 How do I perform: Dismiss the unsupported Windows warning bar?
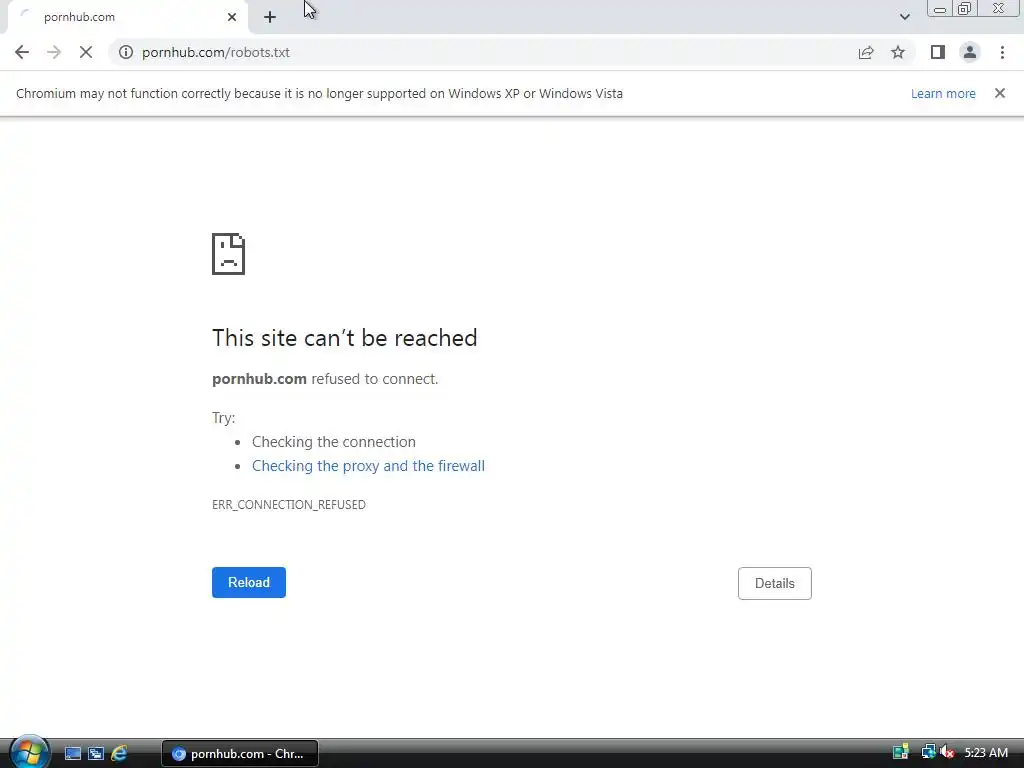1000,93
